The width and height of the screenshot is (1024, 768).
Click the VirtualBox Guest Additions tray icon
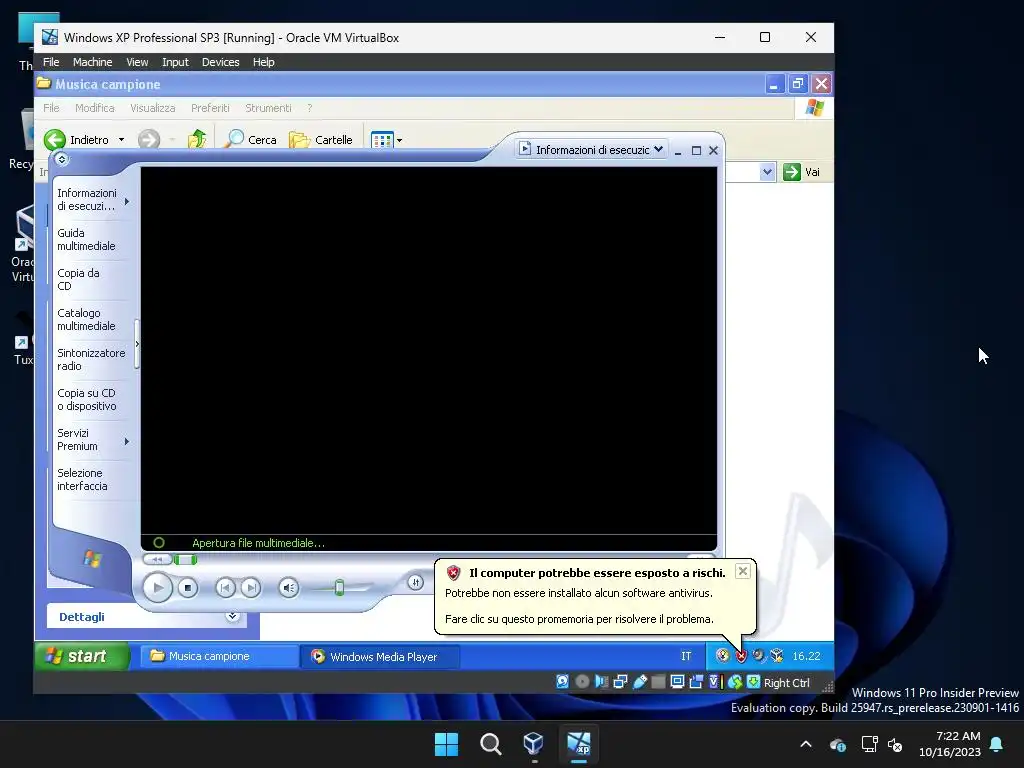pos(776,656)
